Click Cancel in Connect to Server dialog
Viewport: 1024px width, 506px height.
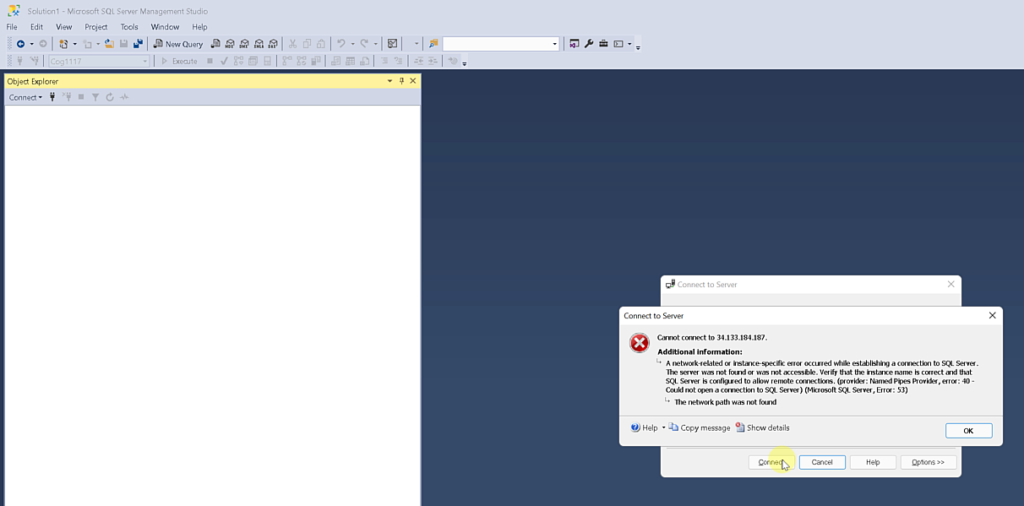tap(822, 462)
